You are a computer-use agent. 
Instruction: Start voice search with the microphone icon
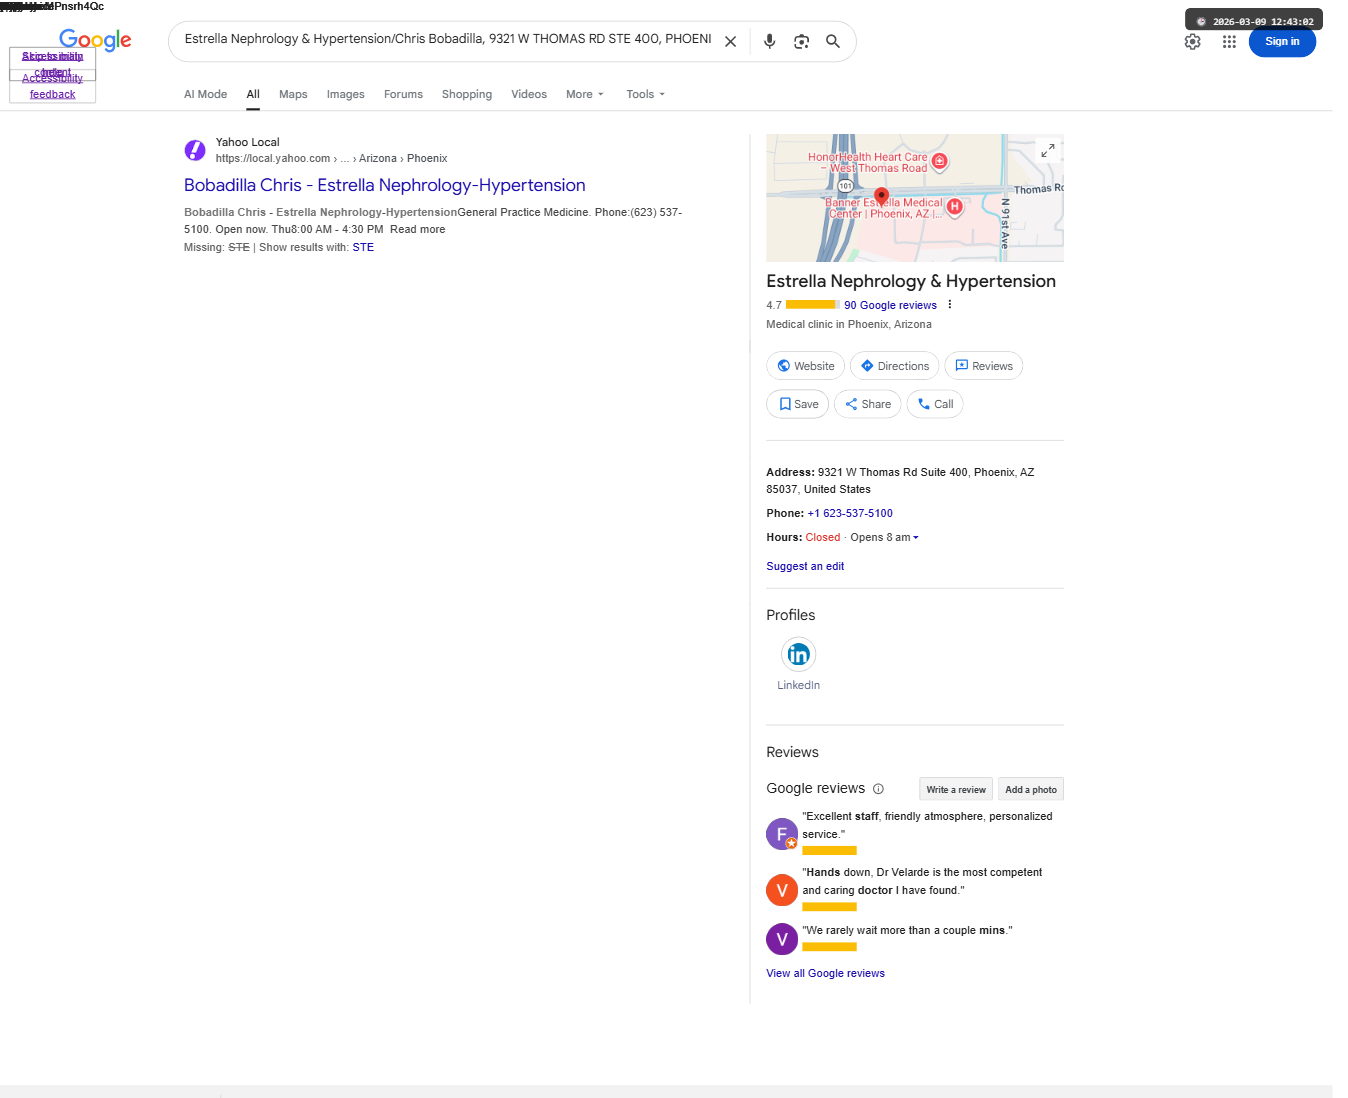click(770, 42)
